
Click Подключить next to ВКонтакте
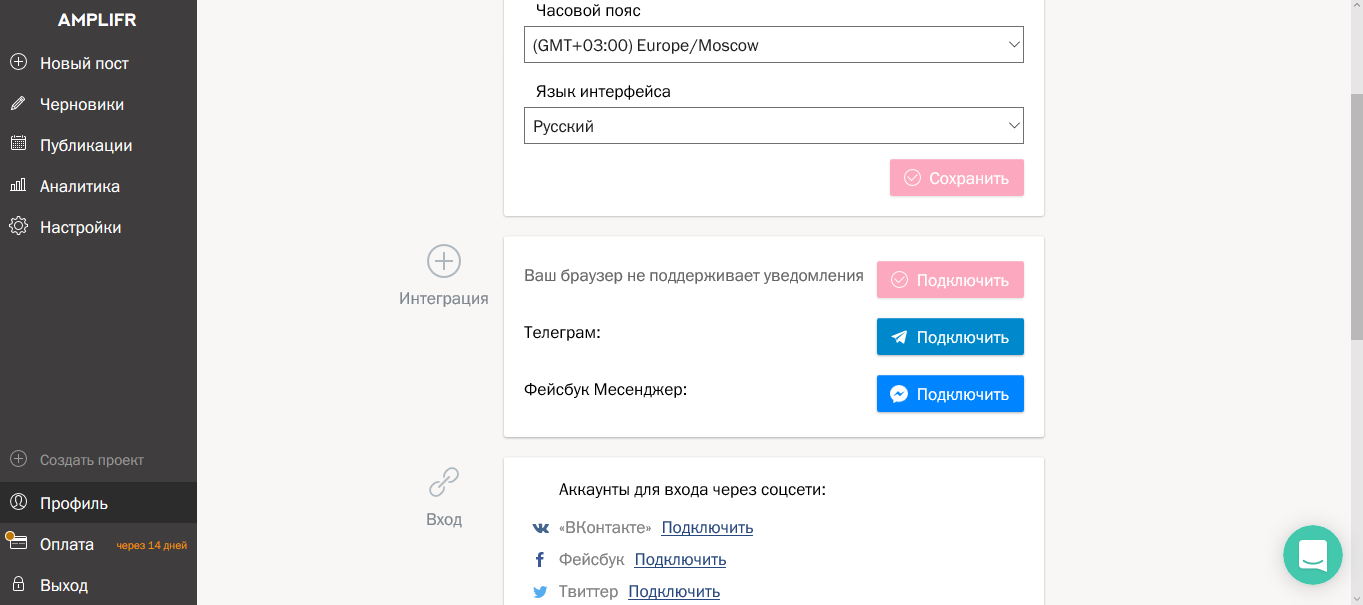(706, 527)
